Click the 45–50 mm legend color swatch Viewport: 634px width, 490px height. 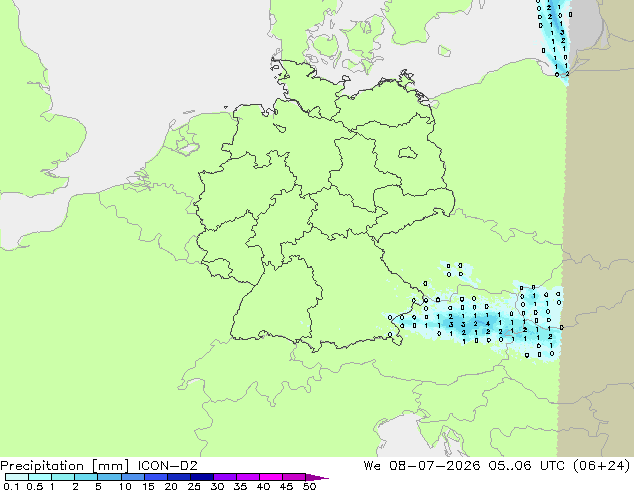click(294, 477)
